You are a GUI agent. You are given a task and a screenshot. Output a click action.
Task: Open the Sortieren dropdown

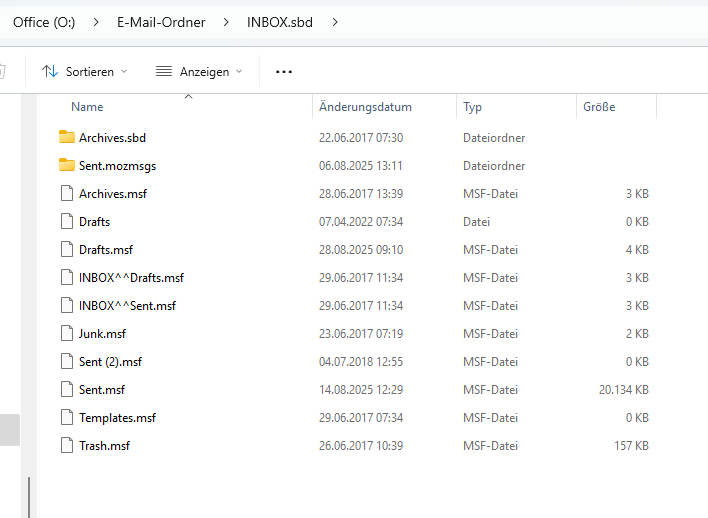85,72
